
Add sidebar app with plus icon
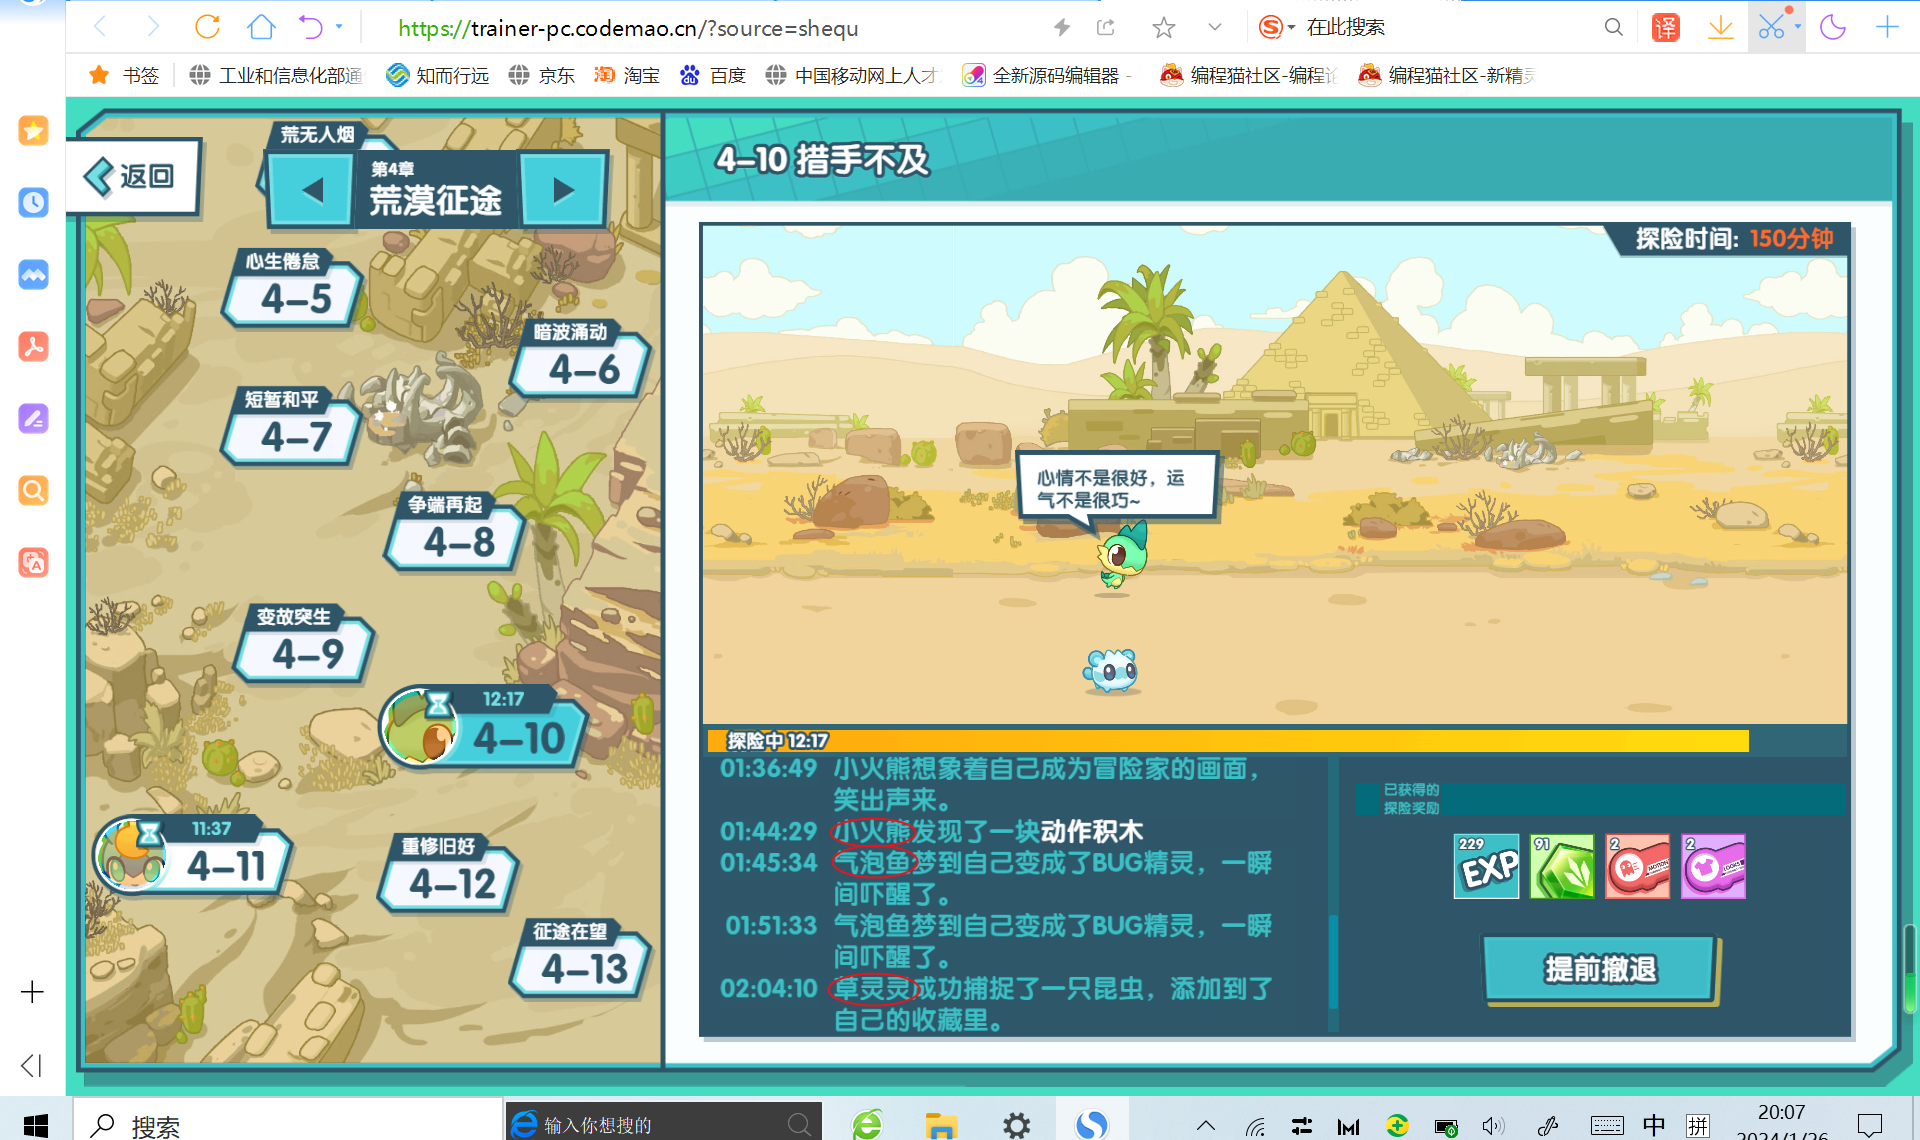32,992
